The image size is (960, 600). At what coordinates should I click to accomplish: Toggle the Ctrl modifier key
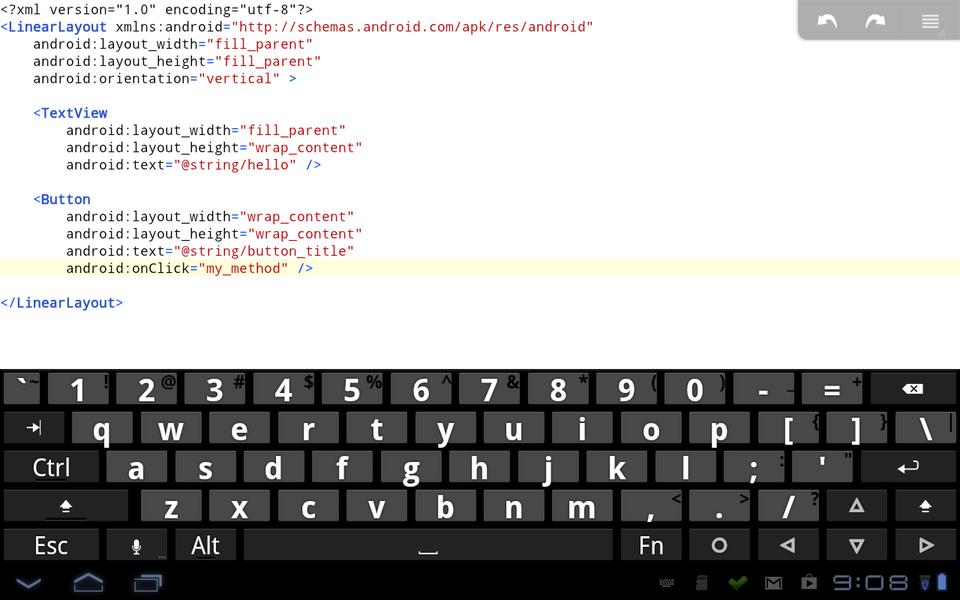click(51, 468)
